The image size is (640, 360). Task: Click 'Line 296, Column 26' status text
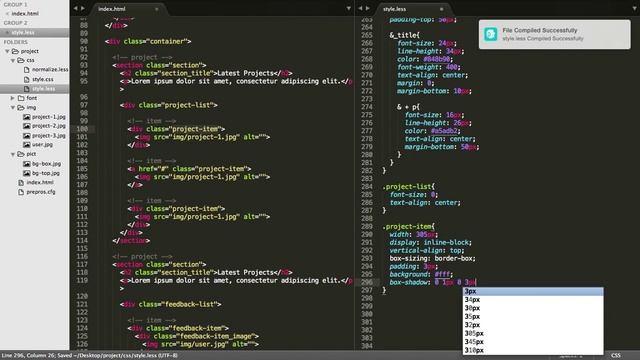tap(28, 356)
